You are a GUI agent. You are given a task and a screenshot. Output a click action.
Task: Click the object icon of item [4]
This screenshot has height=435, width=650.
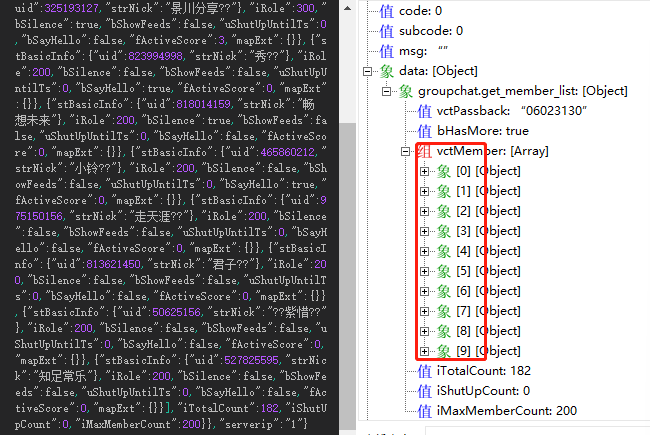[443, 251]
